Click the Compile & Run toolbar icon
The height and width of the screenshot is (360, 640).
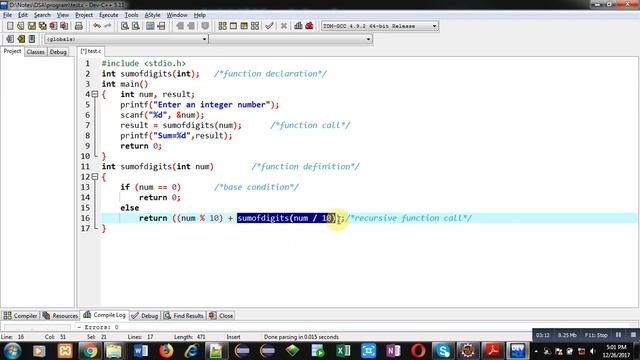[244, 26]
